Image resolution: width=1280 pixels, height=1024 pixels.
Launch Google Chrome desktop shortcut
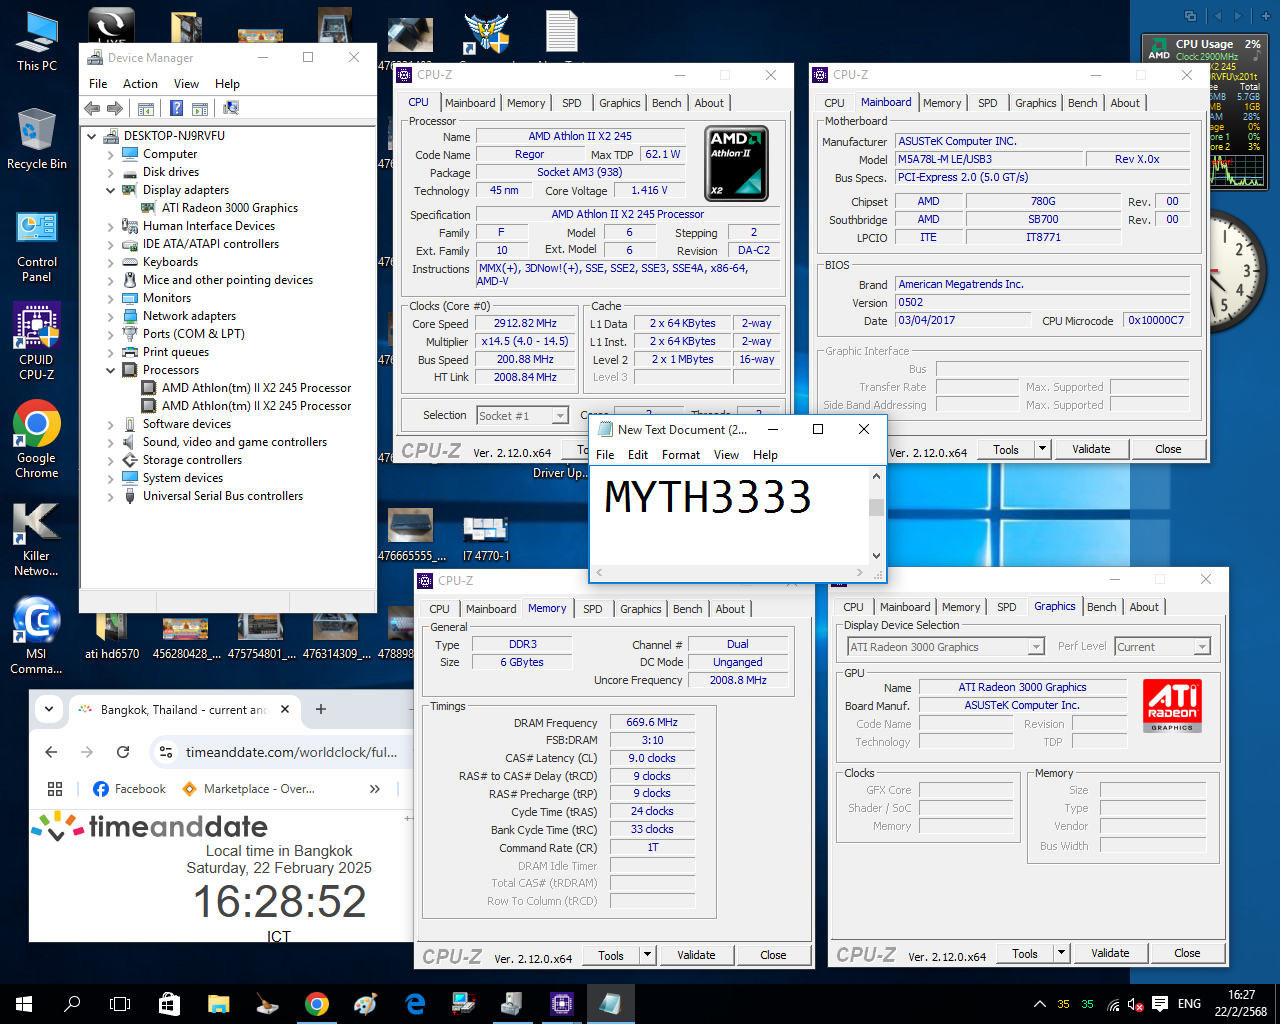[x=37, y=440]
